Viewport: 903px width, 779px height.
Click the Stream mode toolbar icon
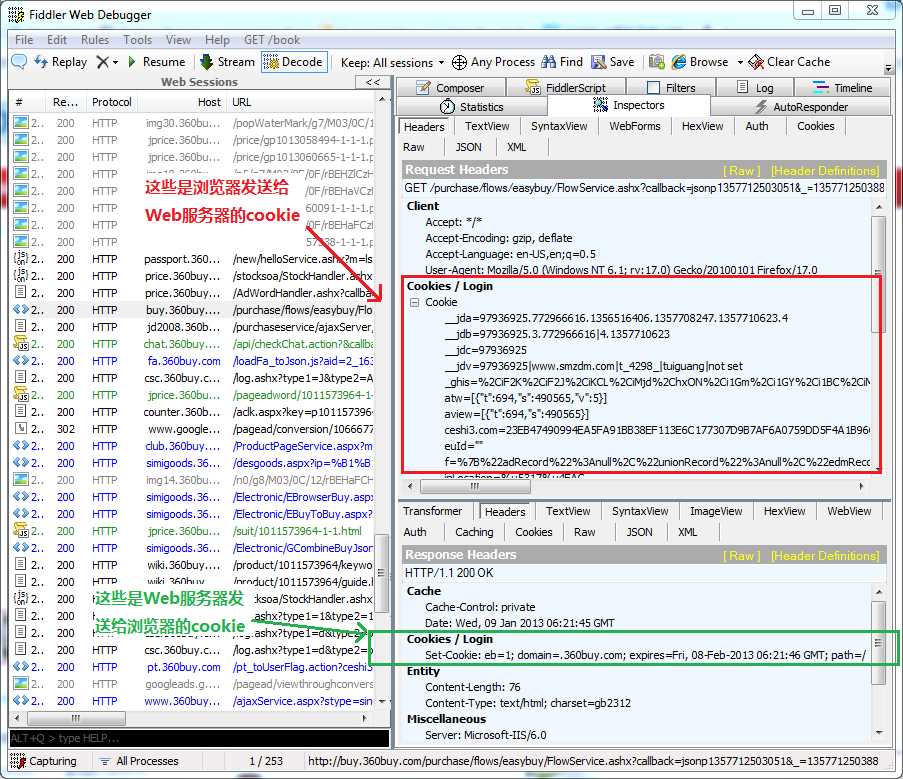[206, 62]
